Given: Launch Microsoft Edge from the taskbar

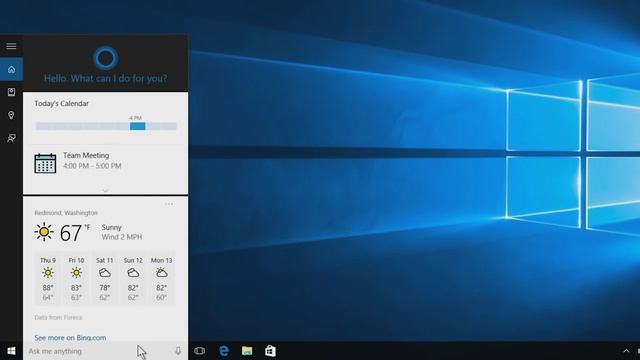Looking at the screenshot, I should 224,351.
